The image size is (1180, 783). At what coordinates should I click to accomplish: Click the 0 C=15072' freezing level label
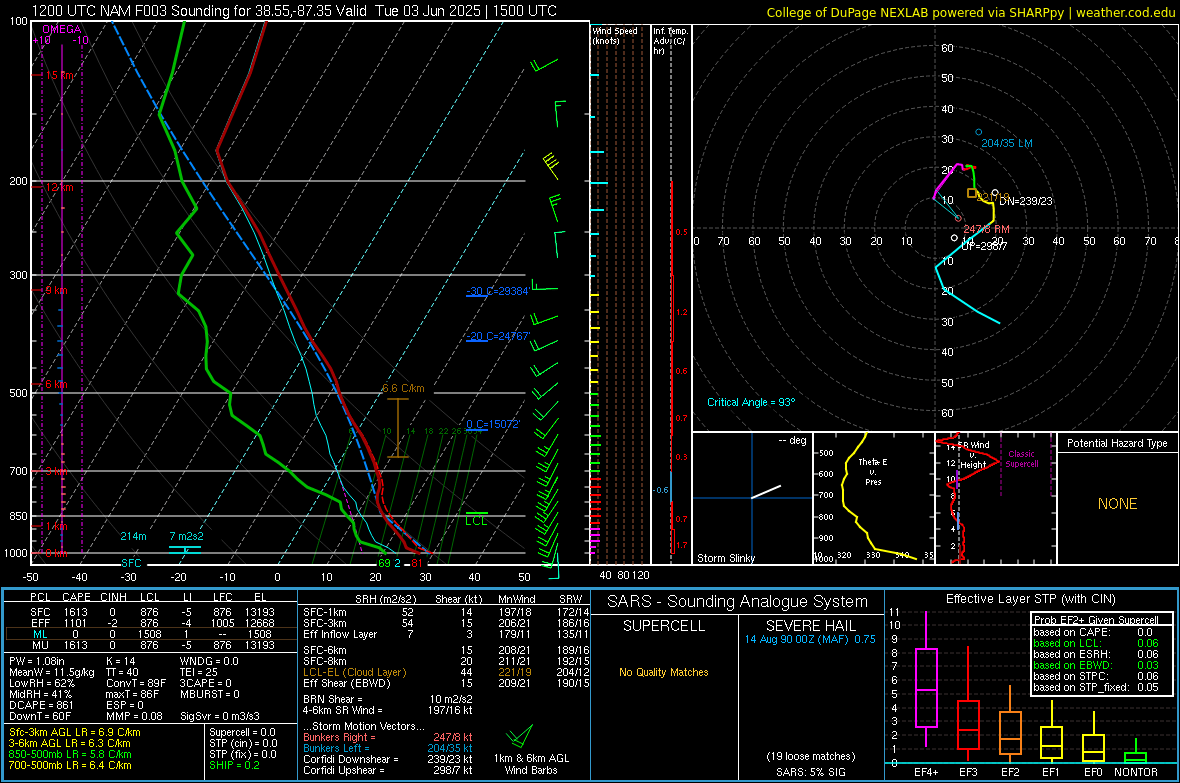[x=493, y=424]
